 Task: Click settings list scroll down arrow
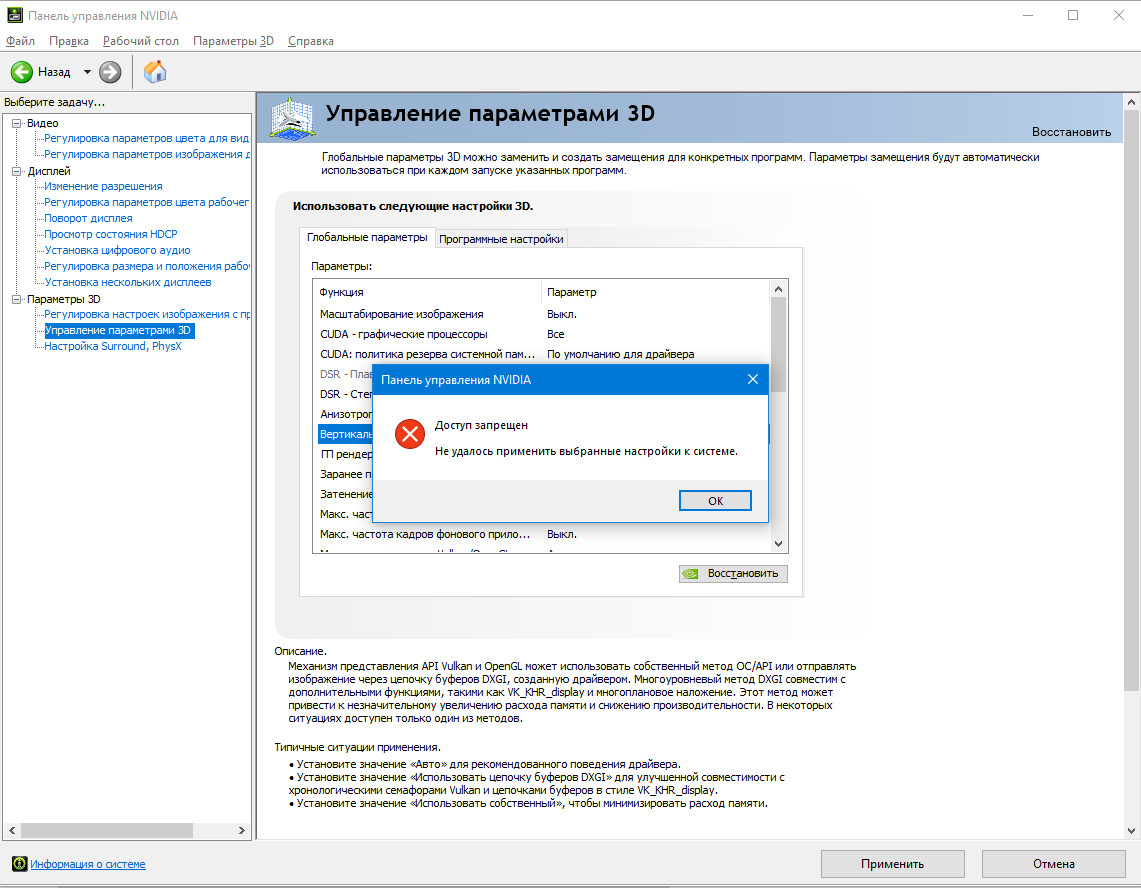pyautogui.click(x=778, y=544)
